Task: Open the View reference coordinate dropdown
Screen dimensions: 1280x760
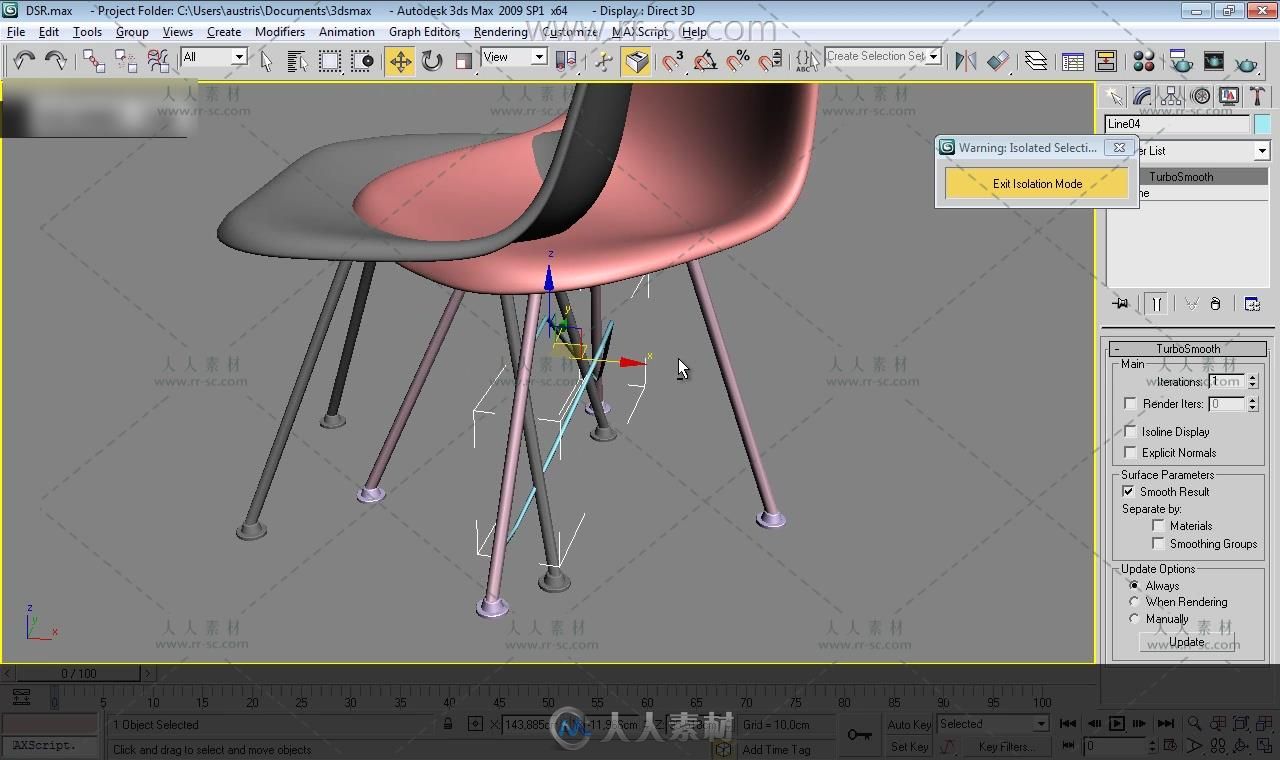Action: pyautogui.click(x=539, y=57)
